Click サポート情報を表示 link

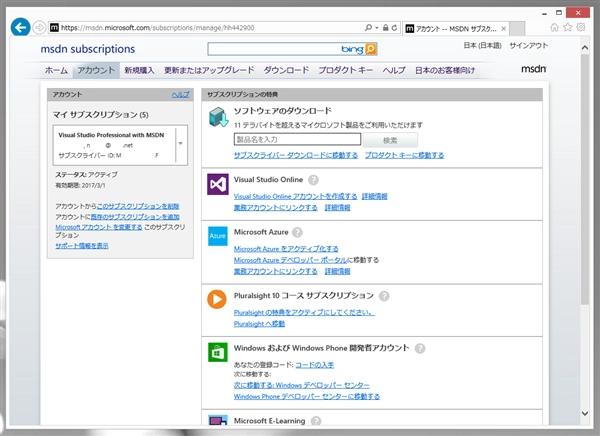click(x=82, y=246)
